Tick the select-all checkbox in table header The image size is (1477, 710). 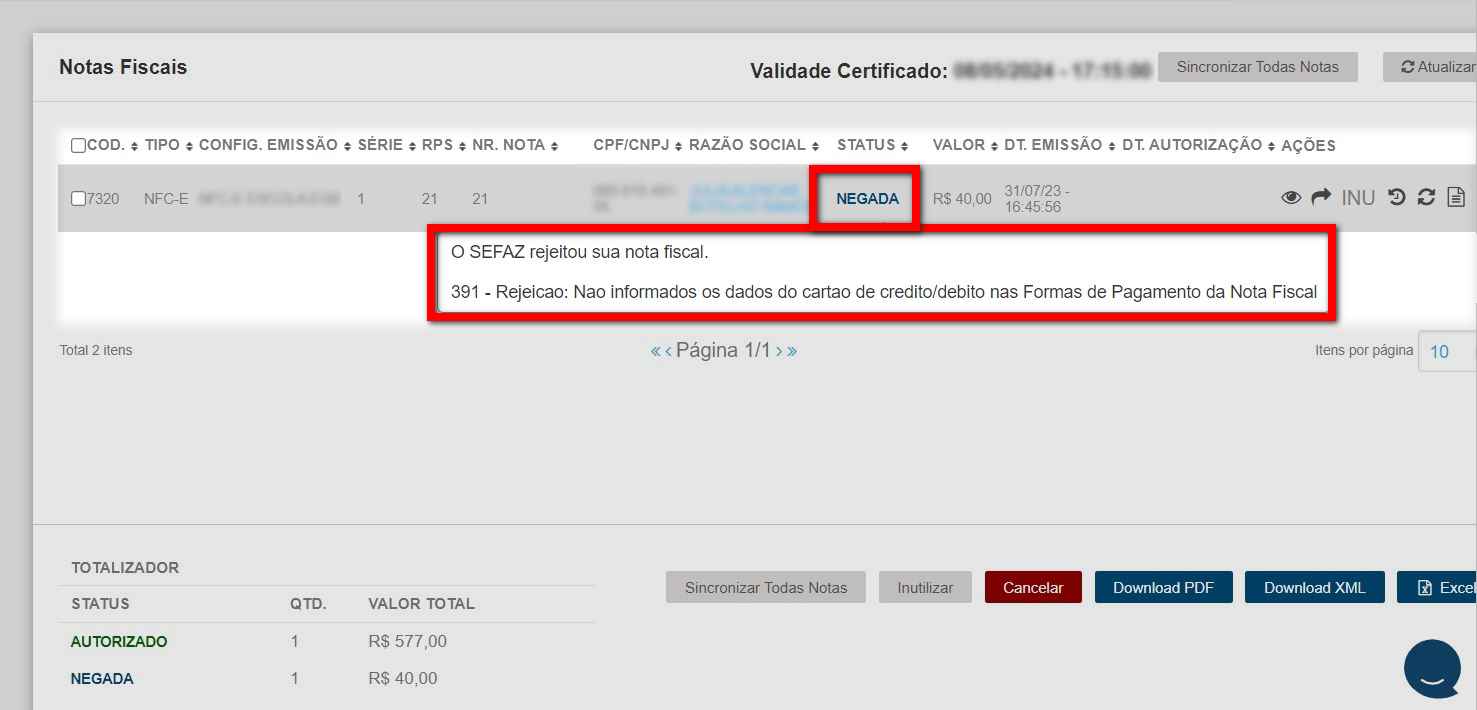(78, 146)
